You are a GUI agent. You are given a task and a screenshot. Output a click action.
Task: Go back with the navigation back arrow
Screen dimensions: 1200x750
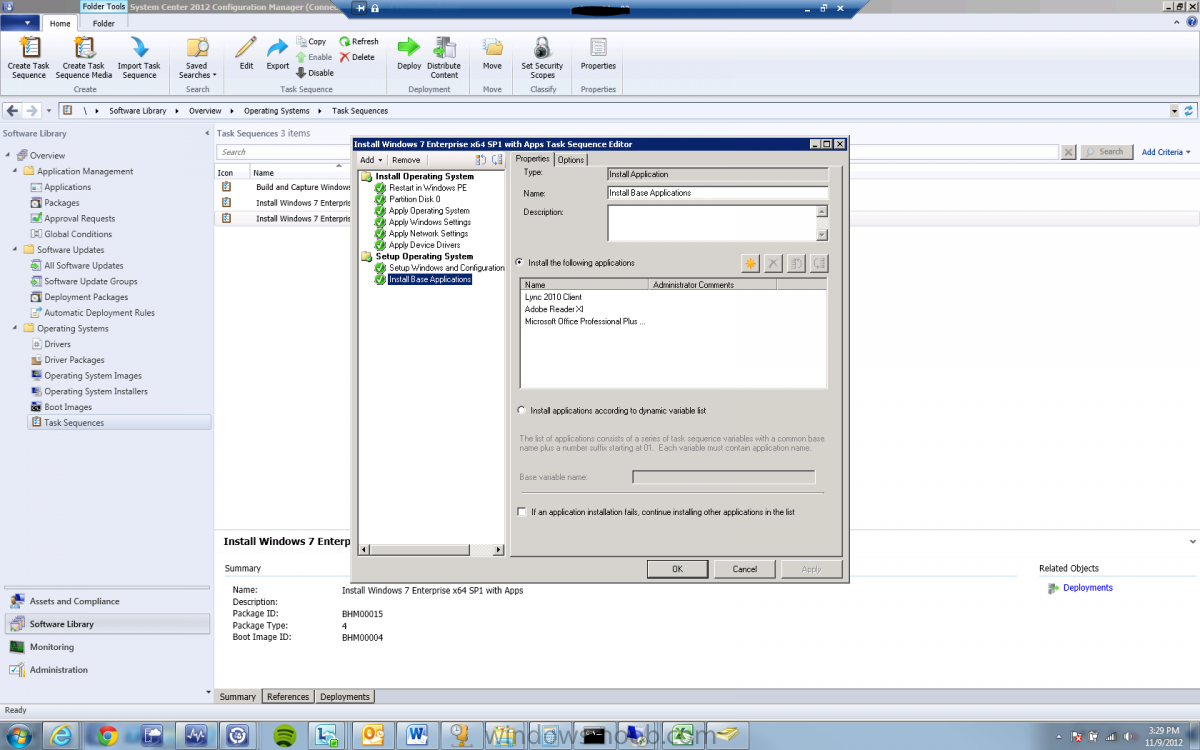point(12,110)
